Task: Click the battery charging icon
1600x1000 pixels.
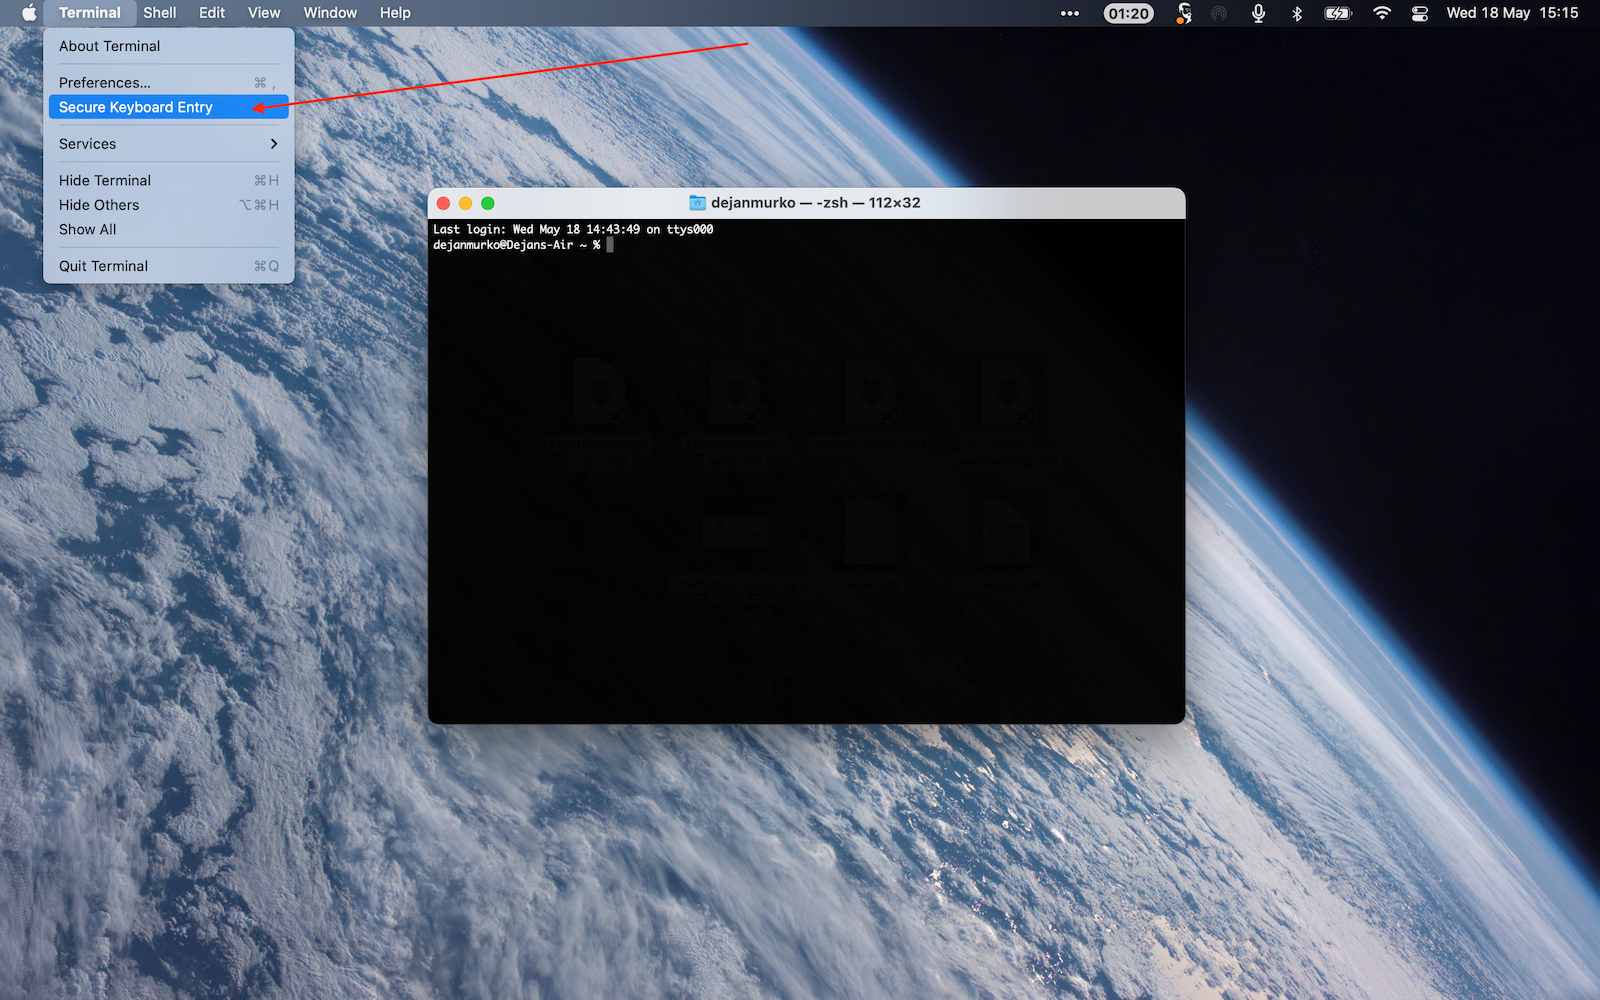Action: pyautogui.click(x=1337, y=13)
